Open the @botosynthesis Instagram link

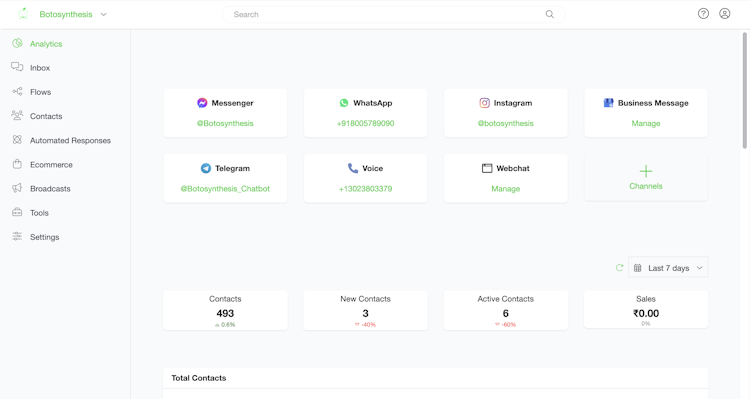pyautogui.click(x=506, y=123)
